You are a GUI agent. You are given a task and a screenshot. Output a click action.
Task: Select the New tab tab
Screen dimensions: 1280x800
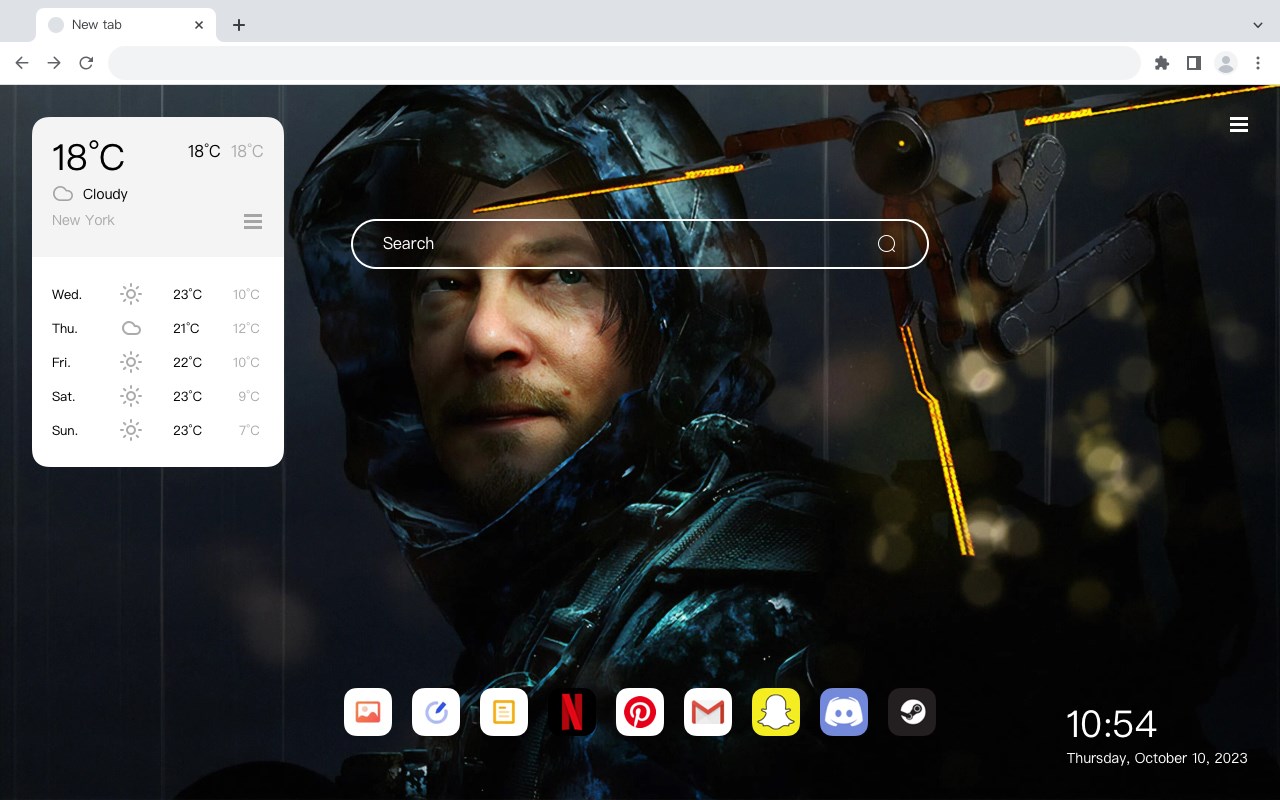126,25
